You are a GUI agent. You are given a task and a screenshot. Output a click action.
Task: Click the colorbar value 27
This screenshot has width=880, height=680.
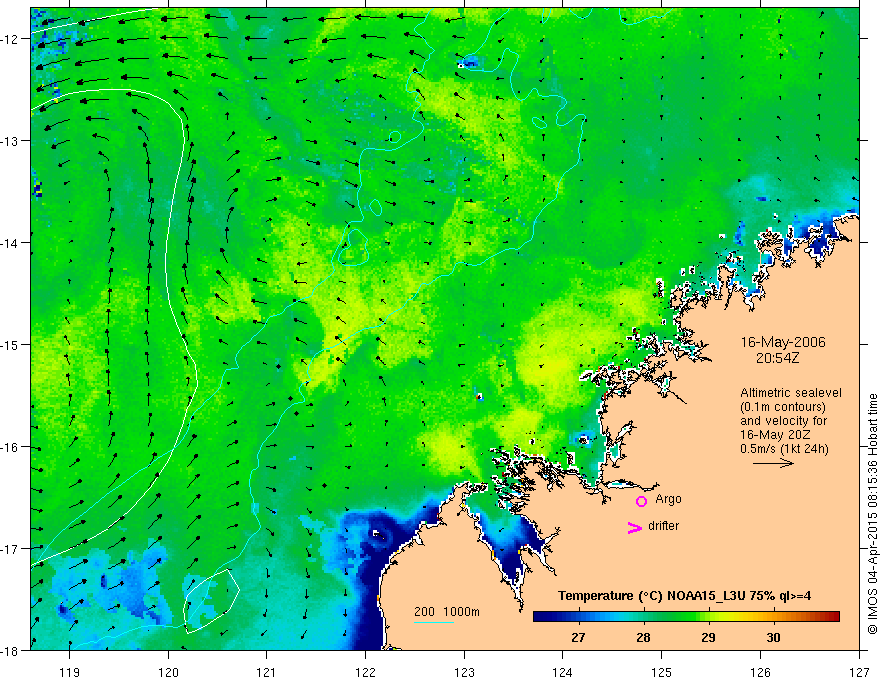pos(578,637)
